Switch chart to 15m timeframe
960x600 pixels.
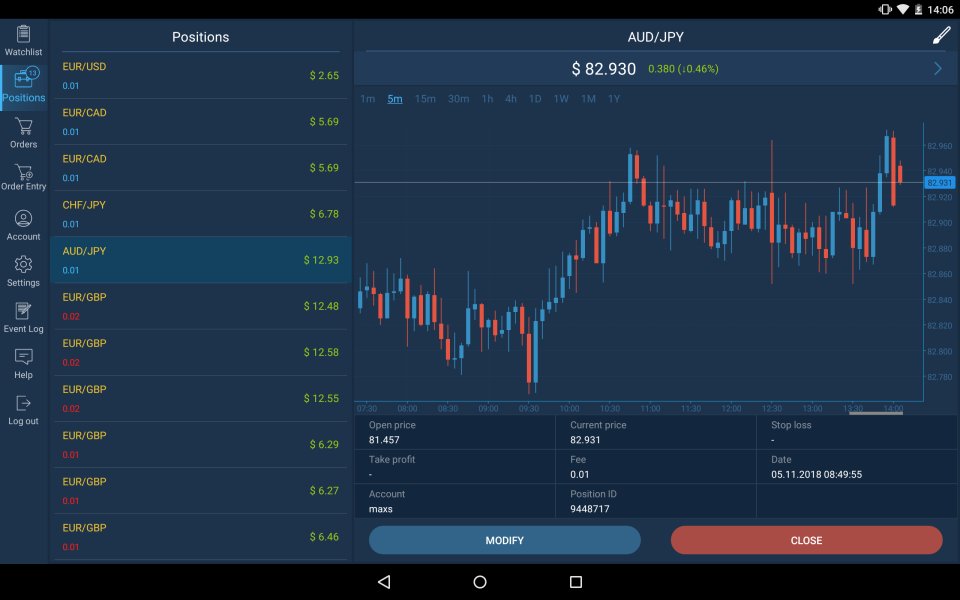click(425, 99)
